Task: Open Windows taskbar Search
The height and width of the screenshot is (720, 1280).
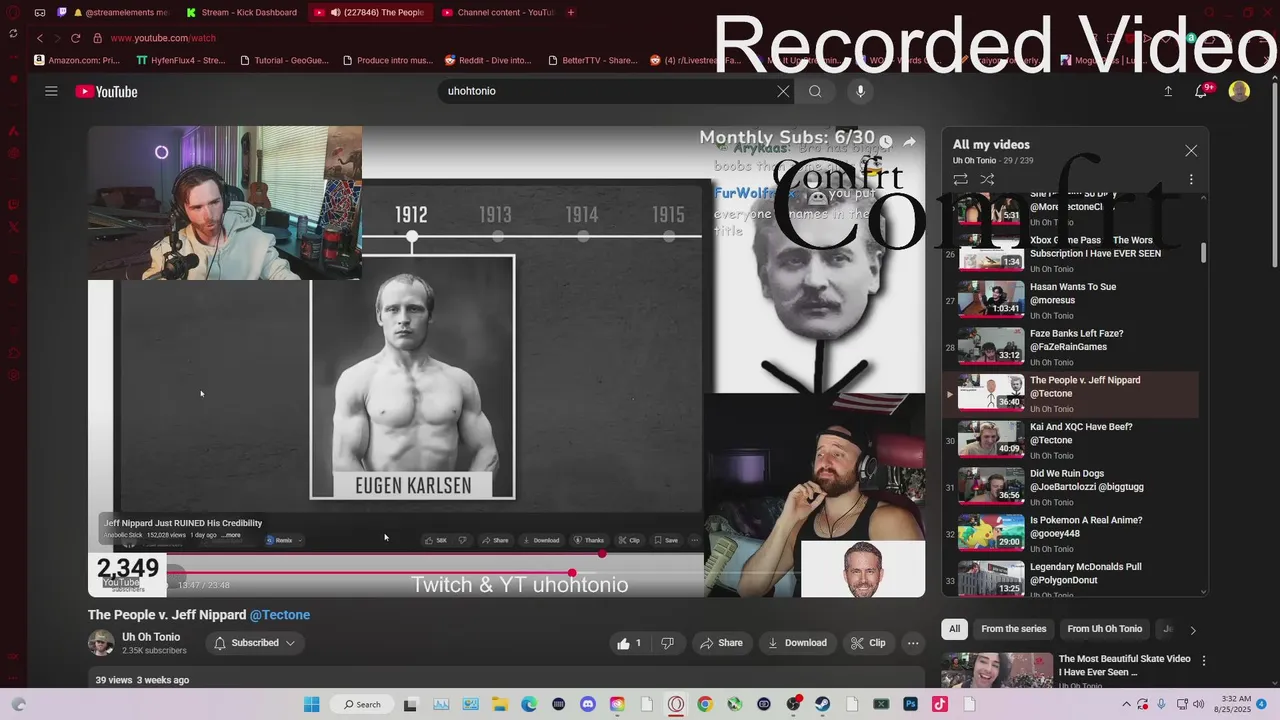Action: (362, 704)
